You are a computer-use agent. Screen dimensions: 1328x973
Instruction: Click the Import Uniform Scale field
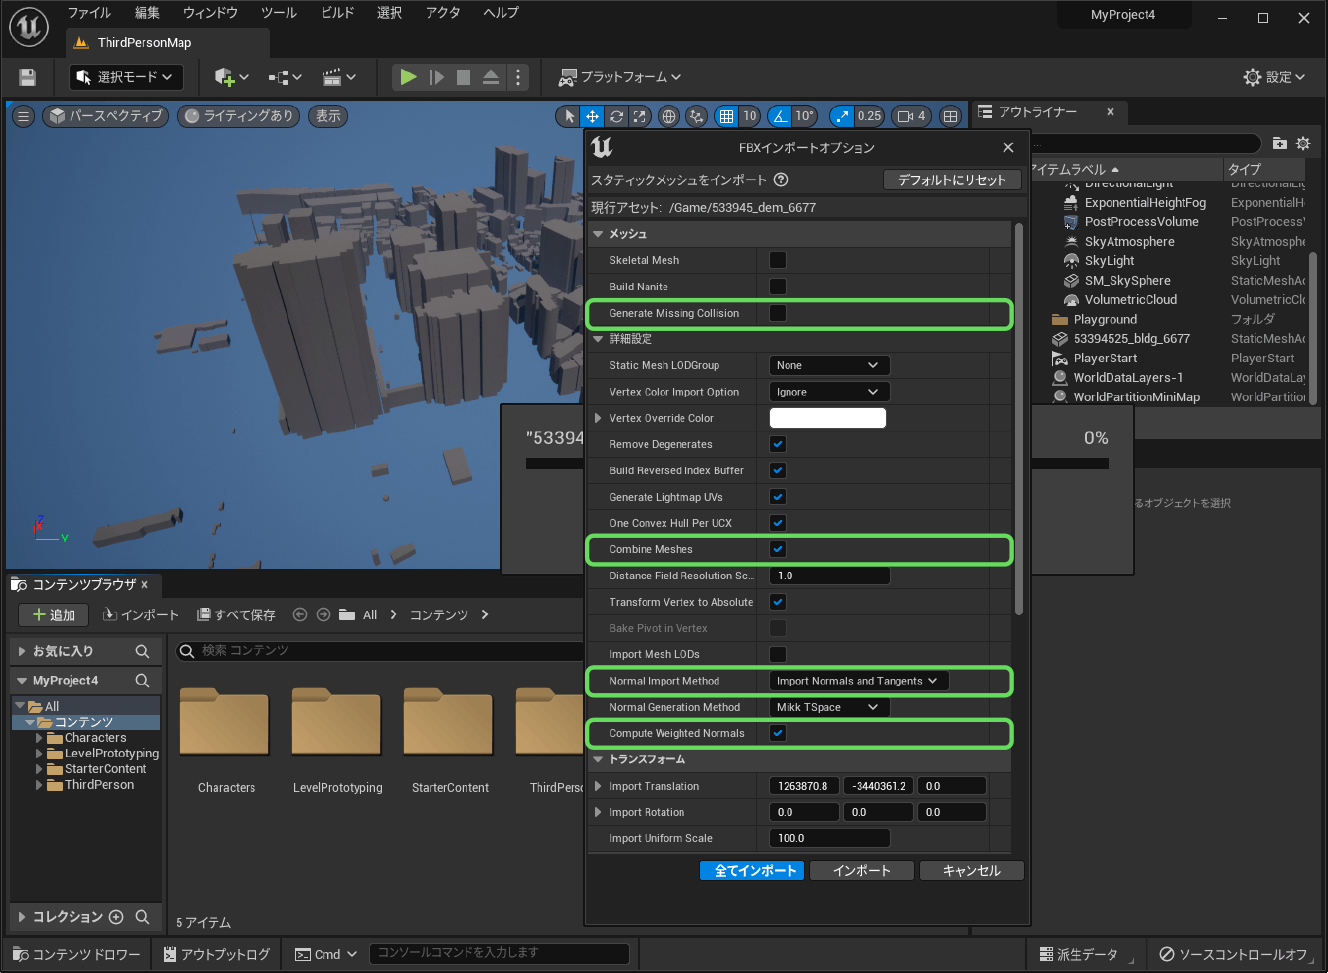click(x=829, y=838)
